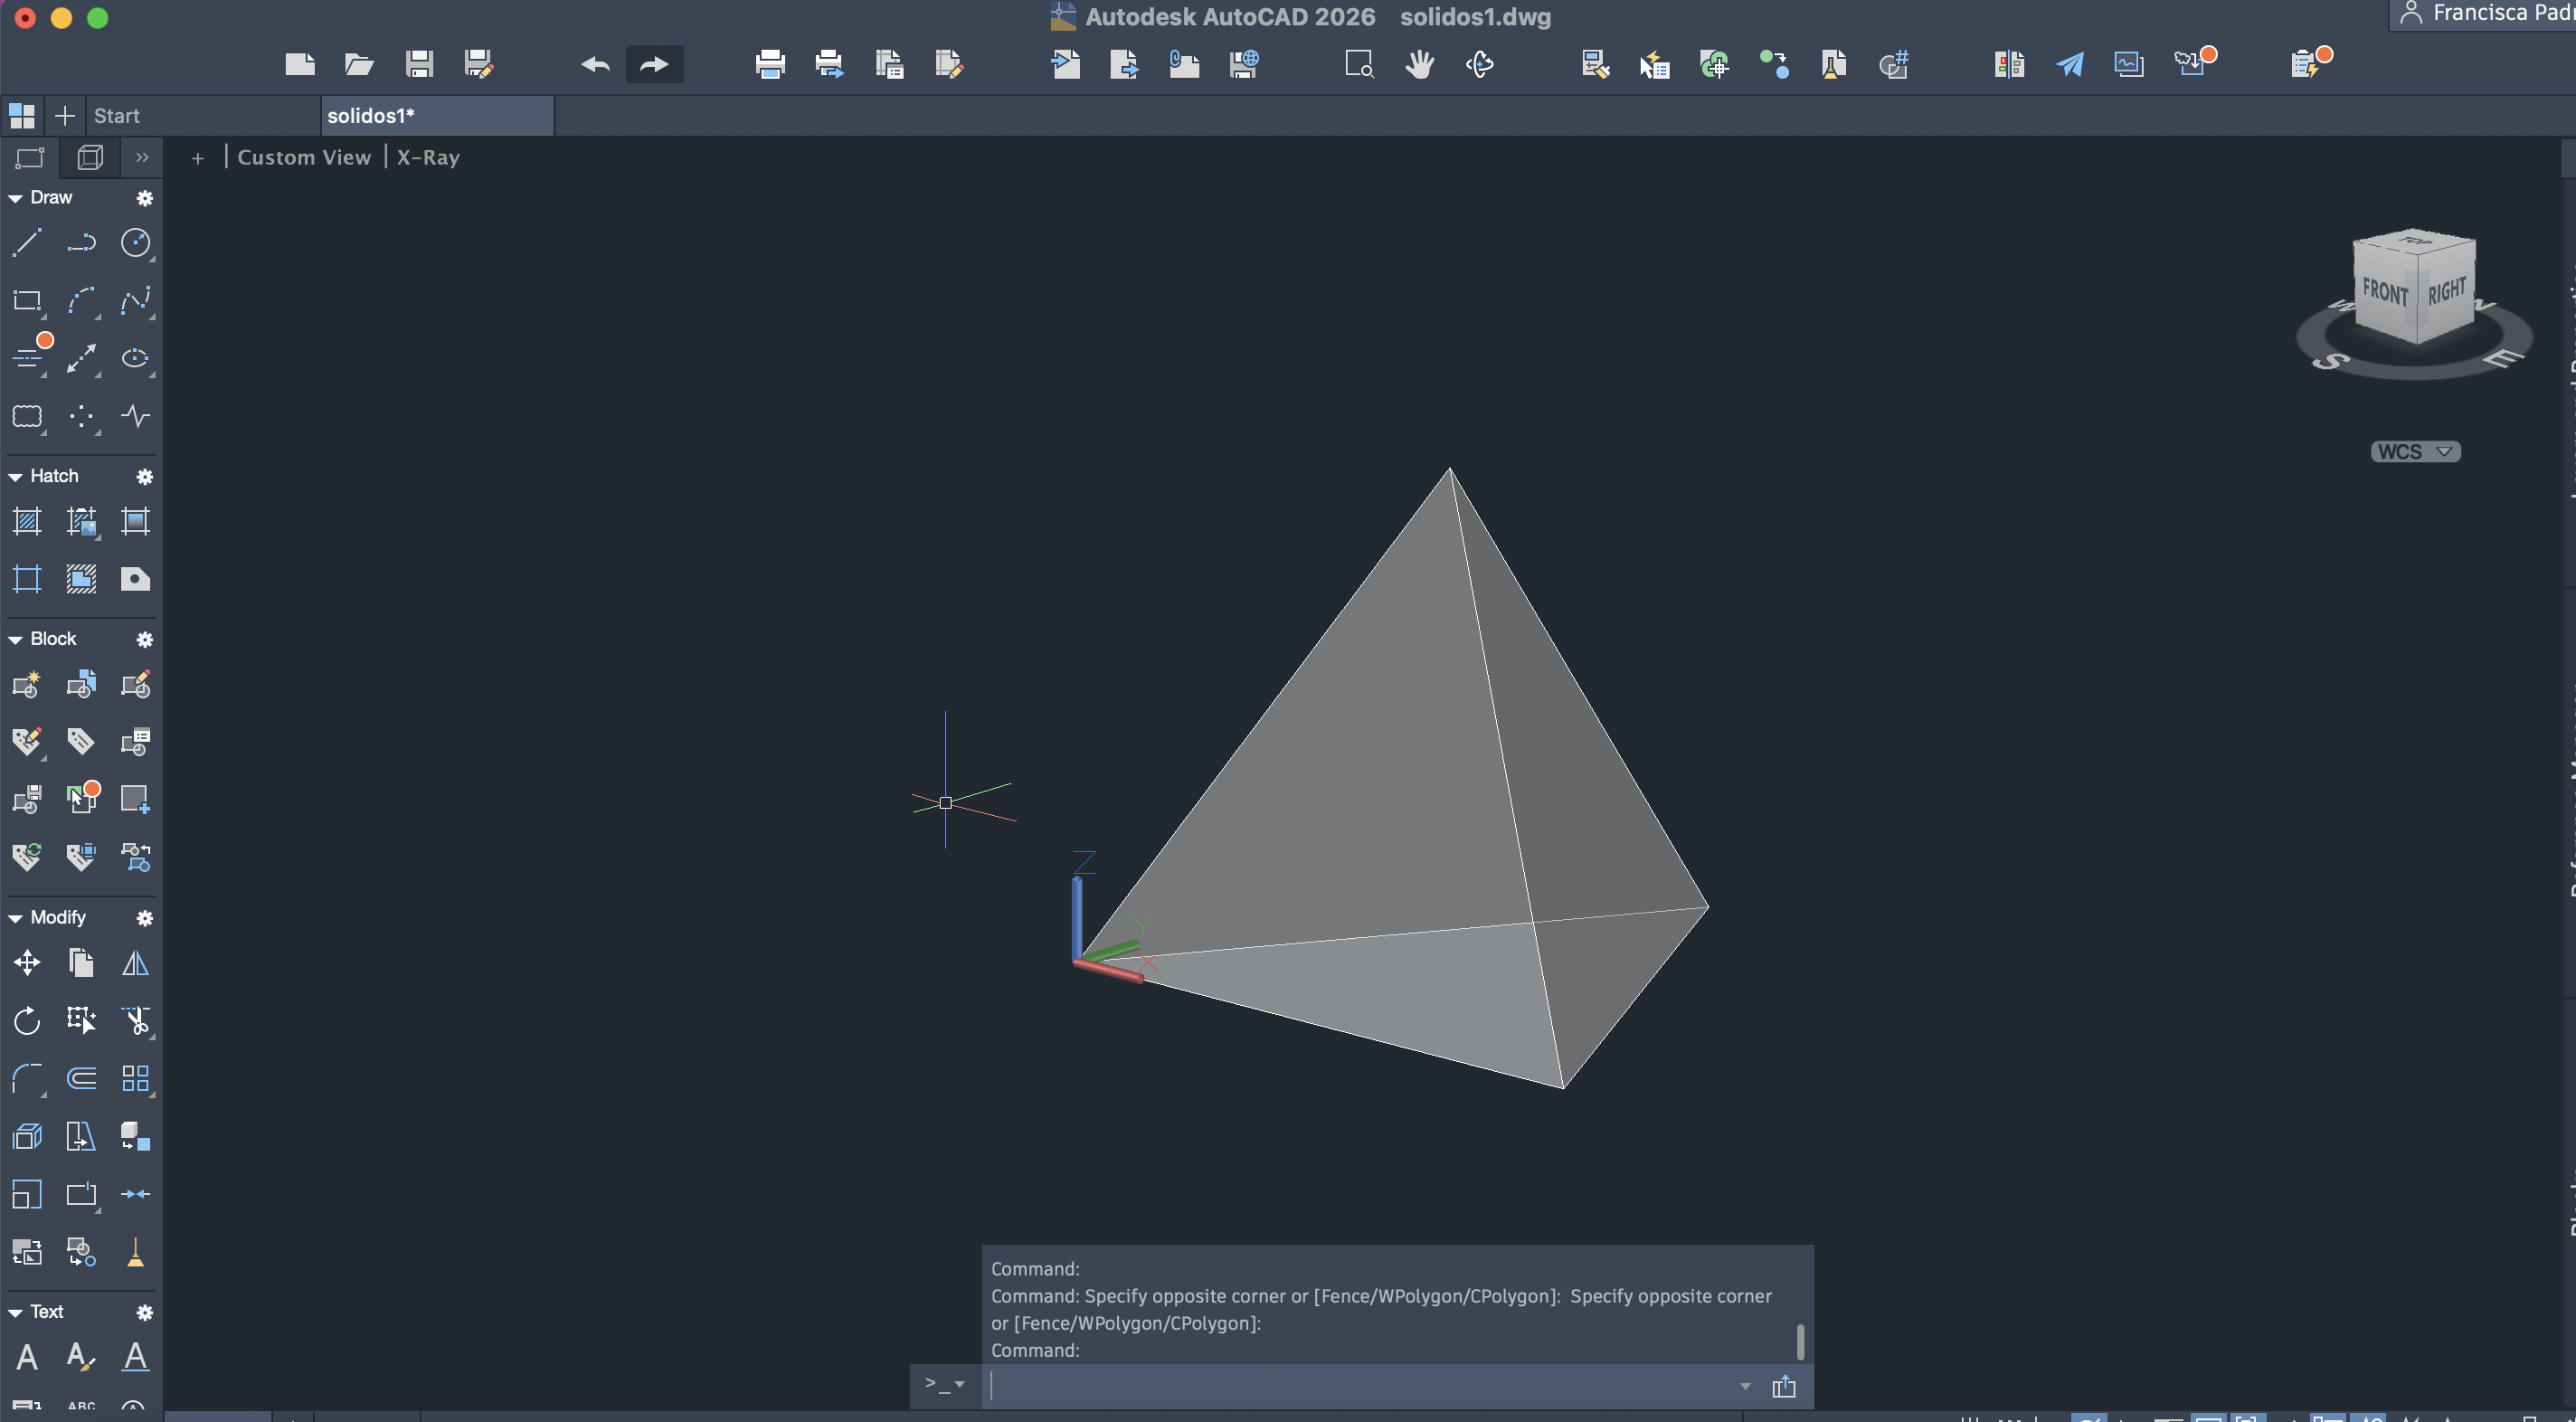
Task: Select the solidos1* drawing tab
Action: [371, 116]
